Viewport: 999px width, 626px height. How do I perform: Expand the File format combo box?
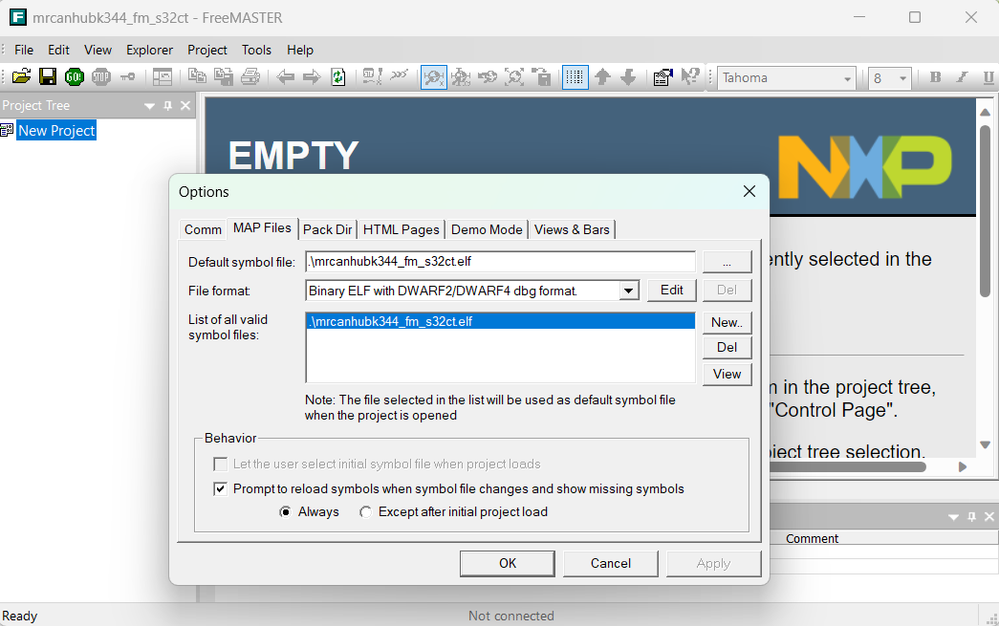coord(628,291)
